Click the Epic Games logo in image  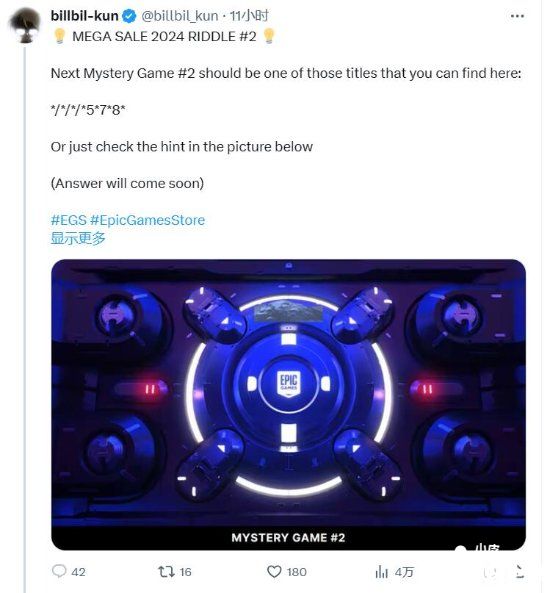289,384
